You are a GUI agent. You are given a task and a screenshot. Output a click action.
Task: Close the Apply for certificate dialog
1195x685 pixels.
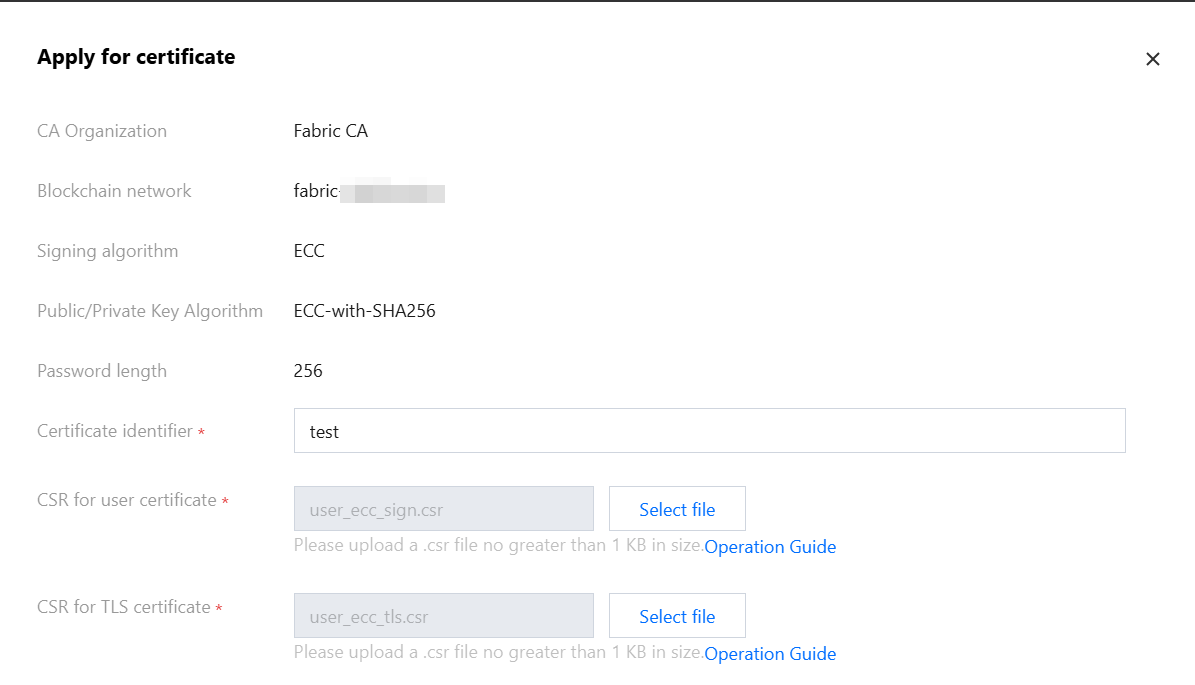pos(1152,59)
